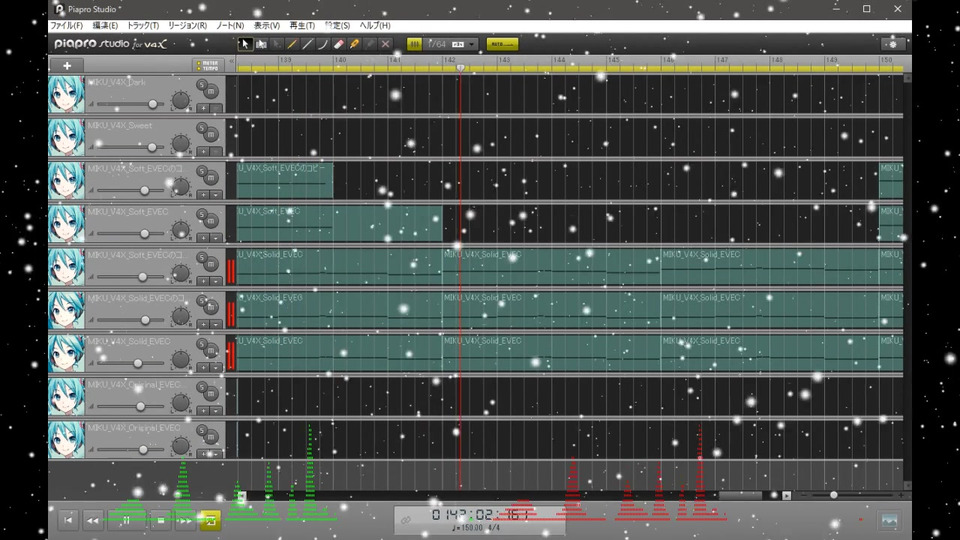The image size is (960, 540).
Task: Select the U_V4X_Soft_EVECのコピー region
Action: pyautogui.click(x=285, y=180)
